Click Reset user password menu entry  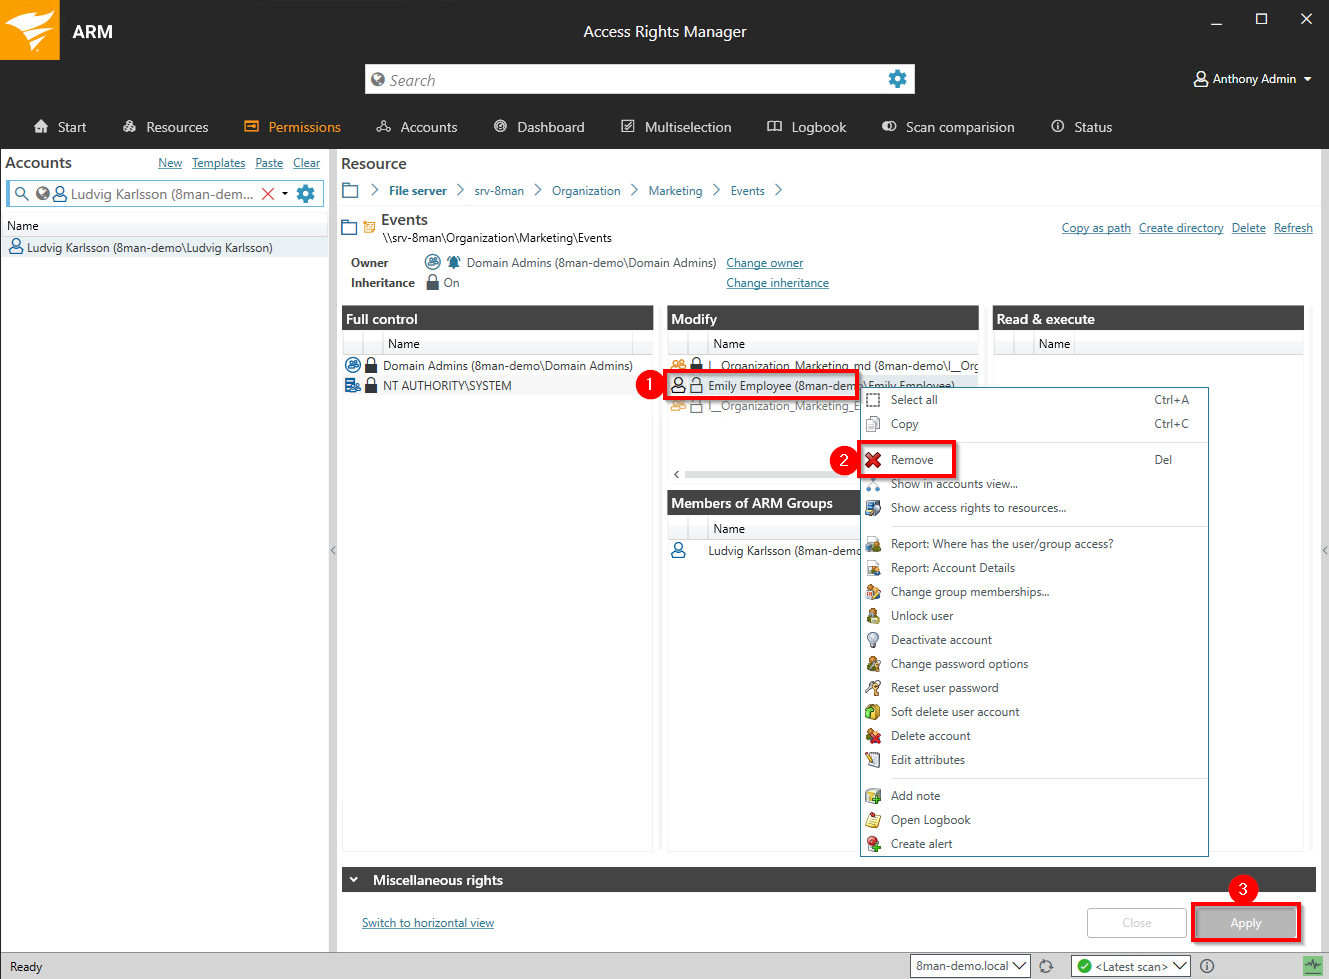[x=944, y=688]
